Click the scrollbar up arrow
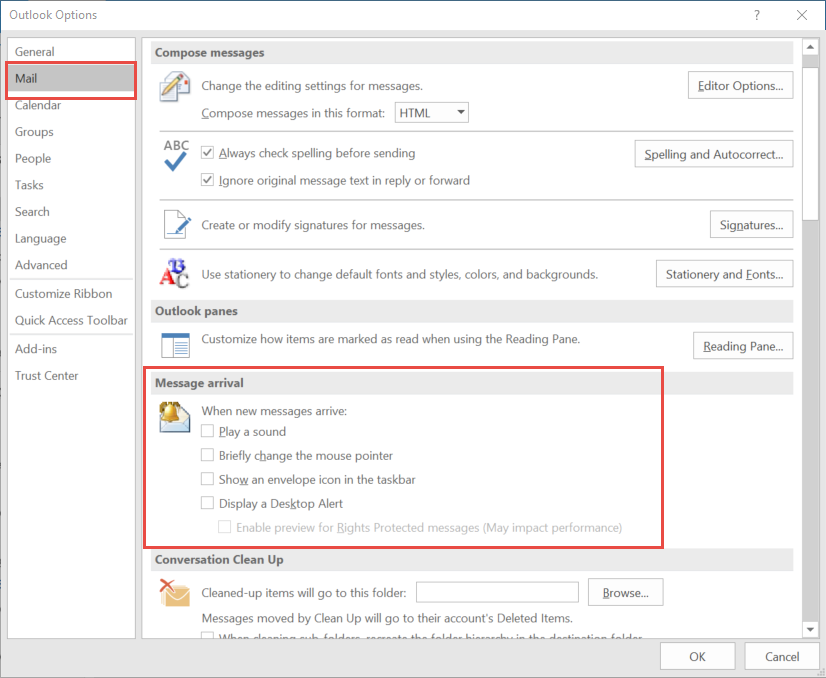 [810, 47]
